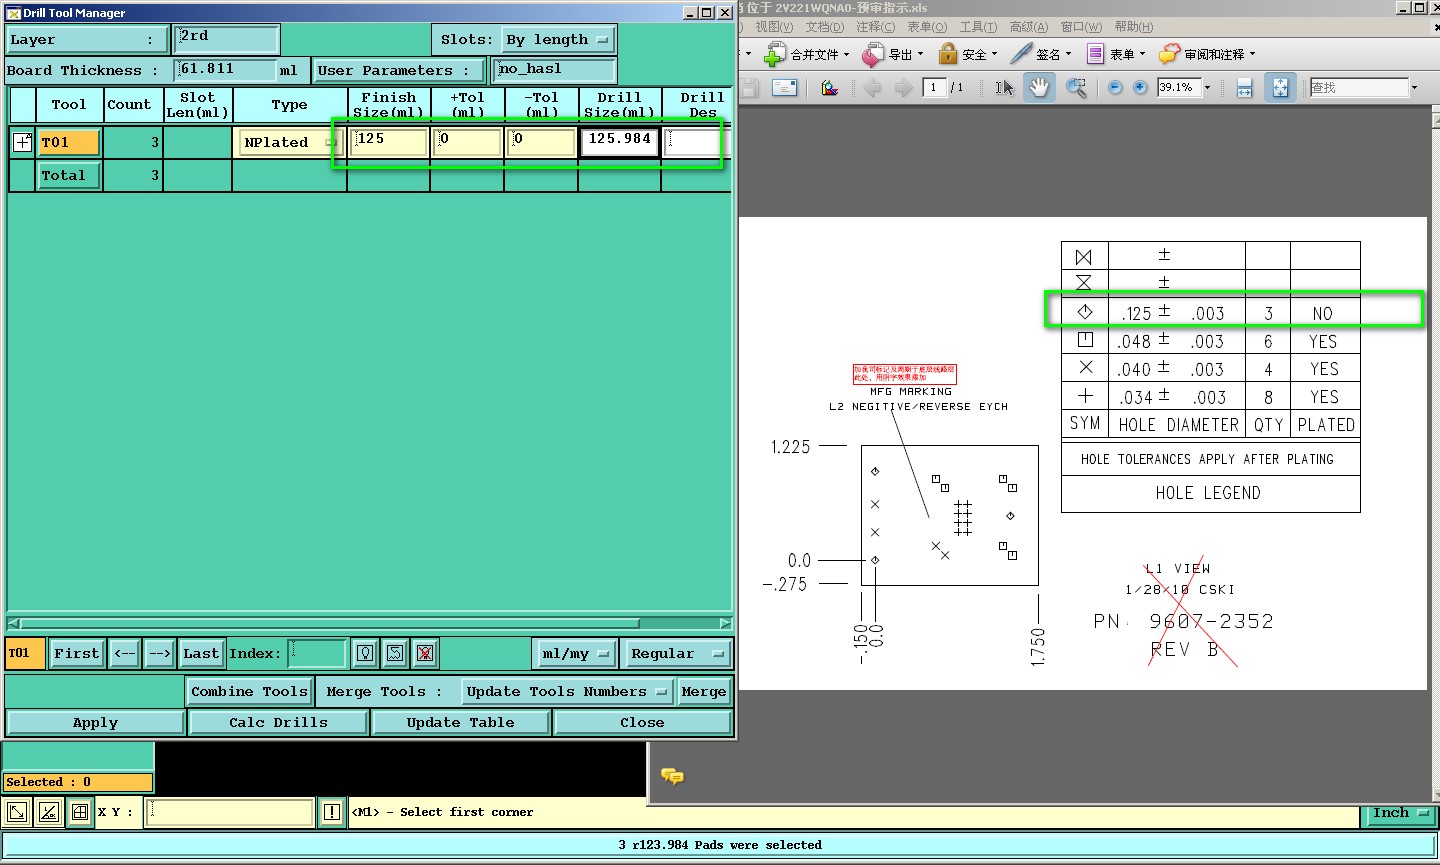Activate the Hand pan tool

(1040, 88)
